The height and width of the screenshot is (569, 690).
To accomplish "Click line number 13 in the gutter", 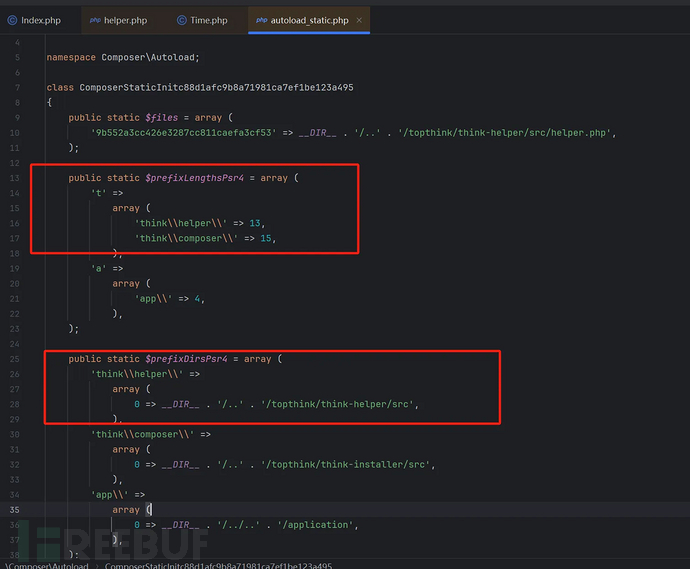I will click(15, 178).
